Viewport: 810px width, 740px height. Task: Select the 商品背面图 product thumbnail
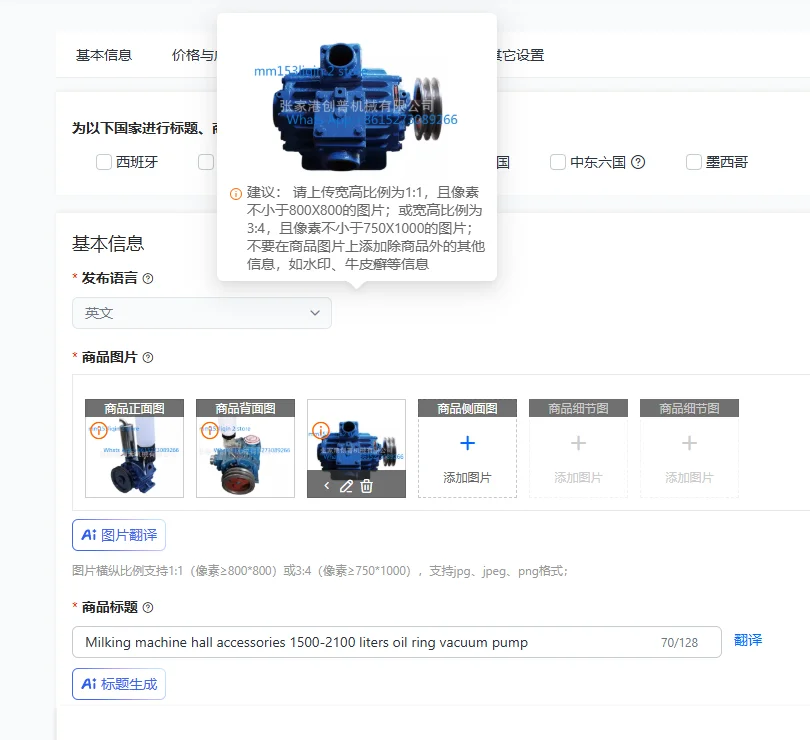click(245, 448)
